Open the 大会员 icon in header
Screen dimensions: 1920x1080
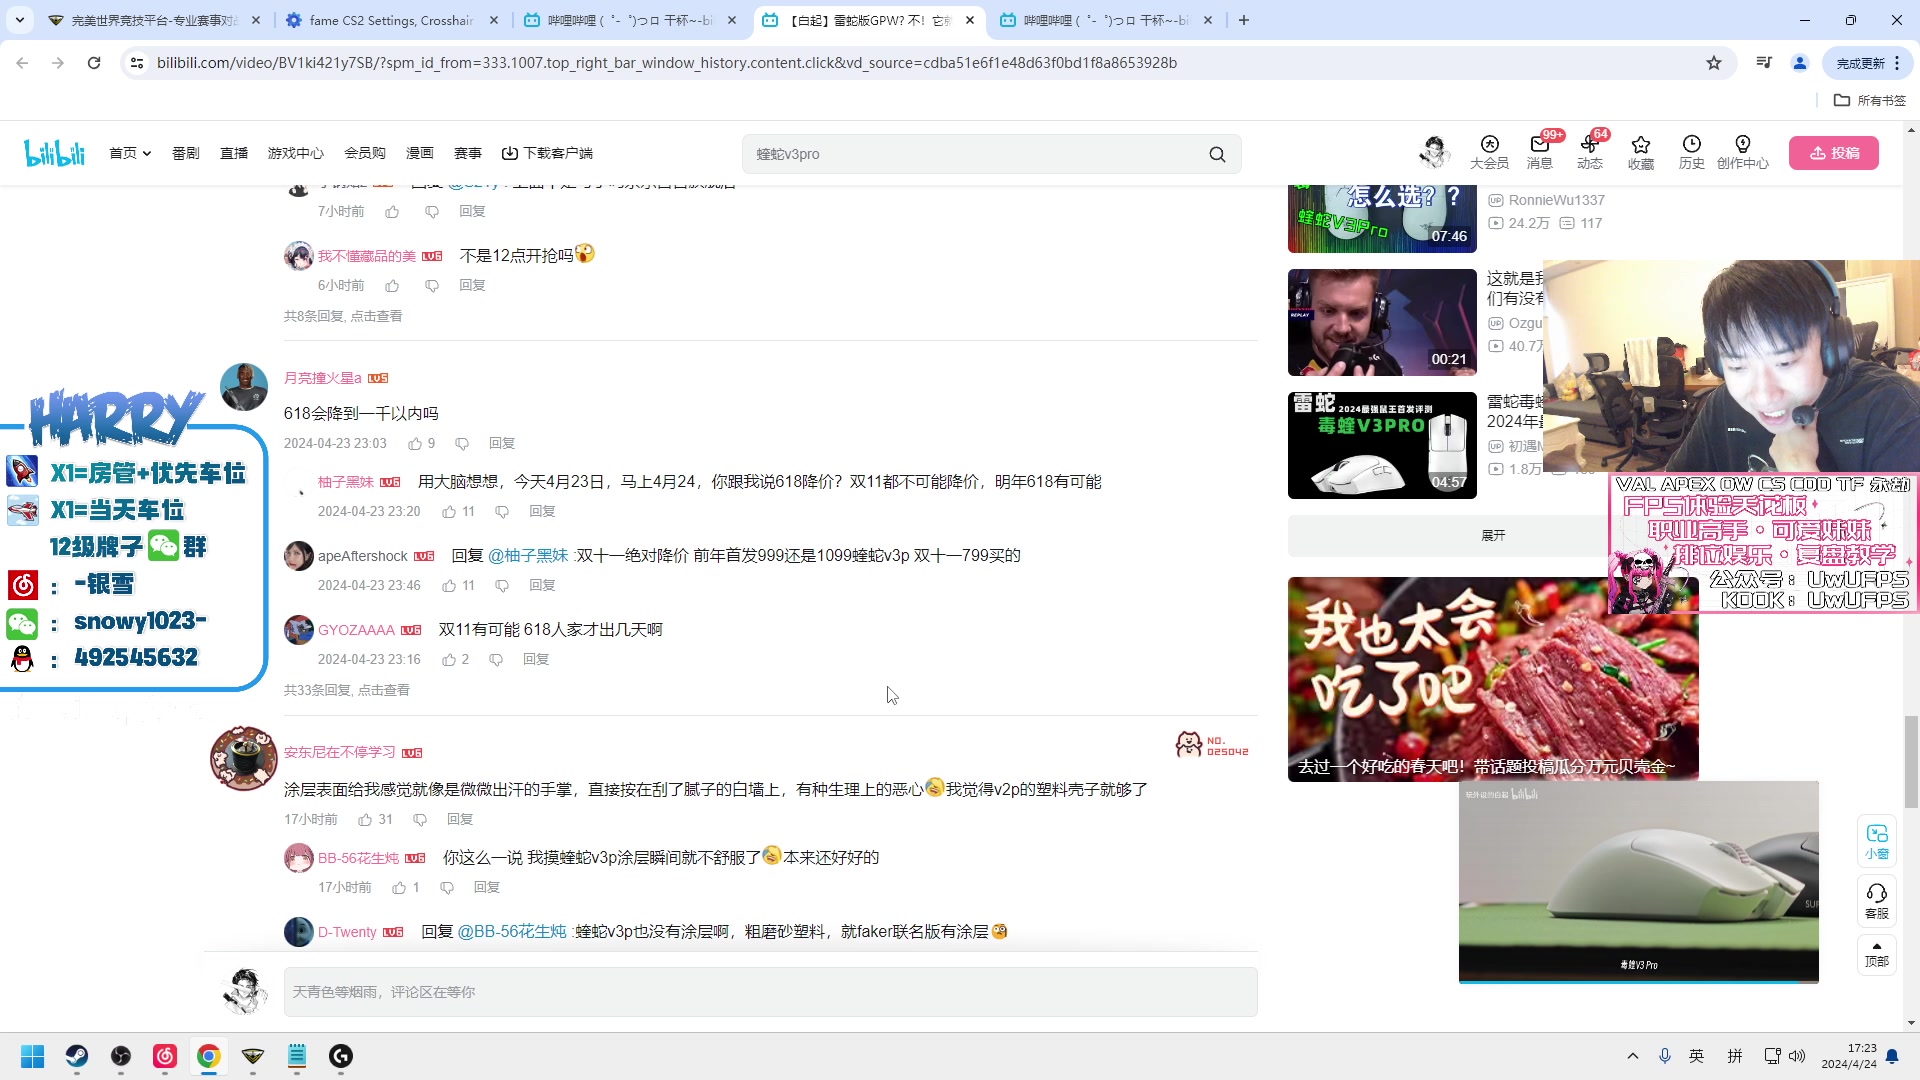1489,152
